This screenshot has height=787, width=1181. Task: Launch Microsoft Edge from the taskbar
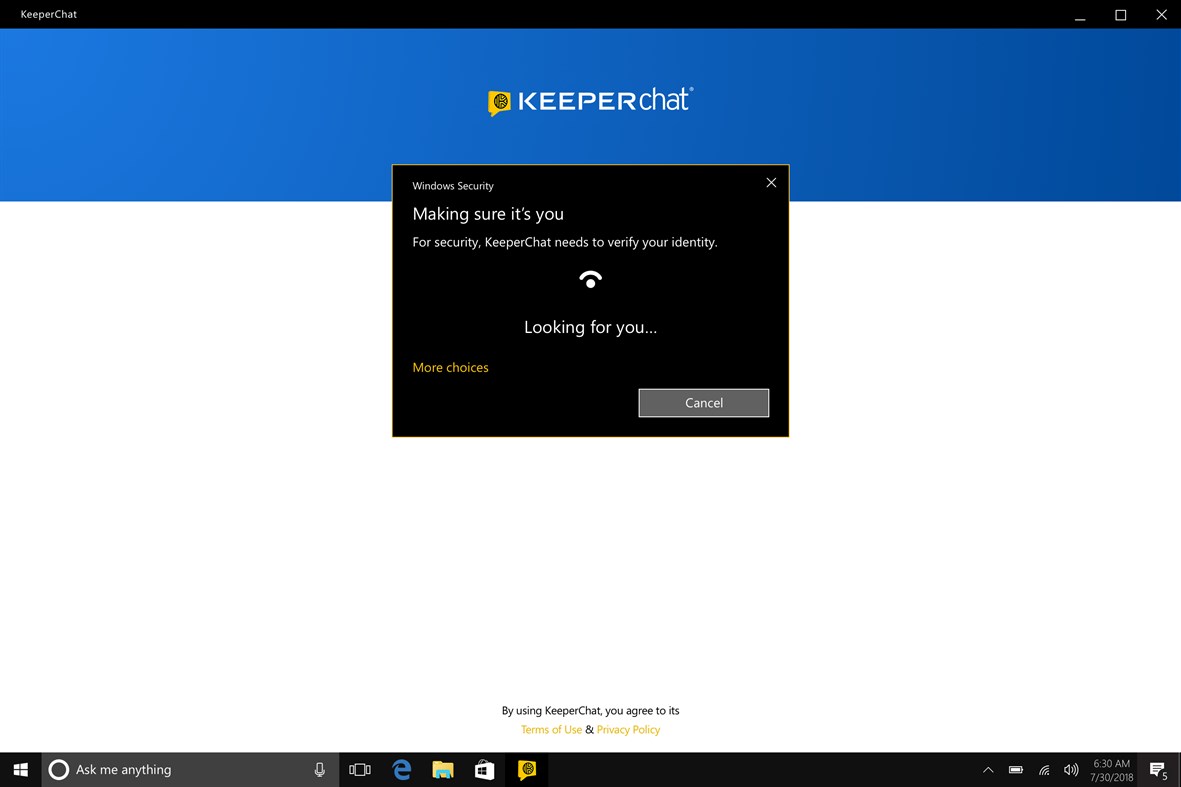[401, 770]
